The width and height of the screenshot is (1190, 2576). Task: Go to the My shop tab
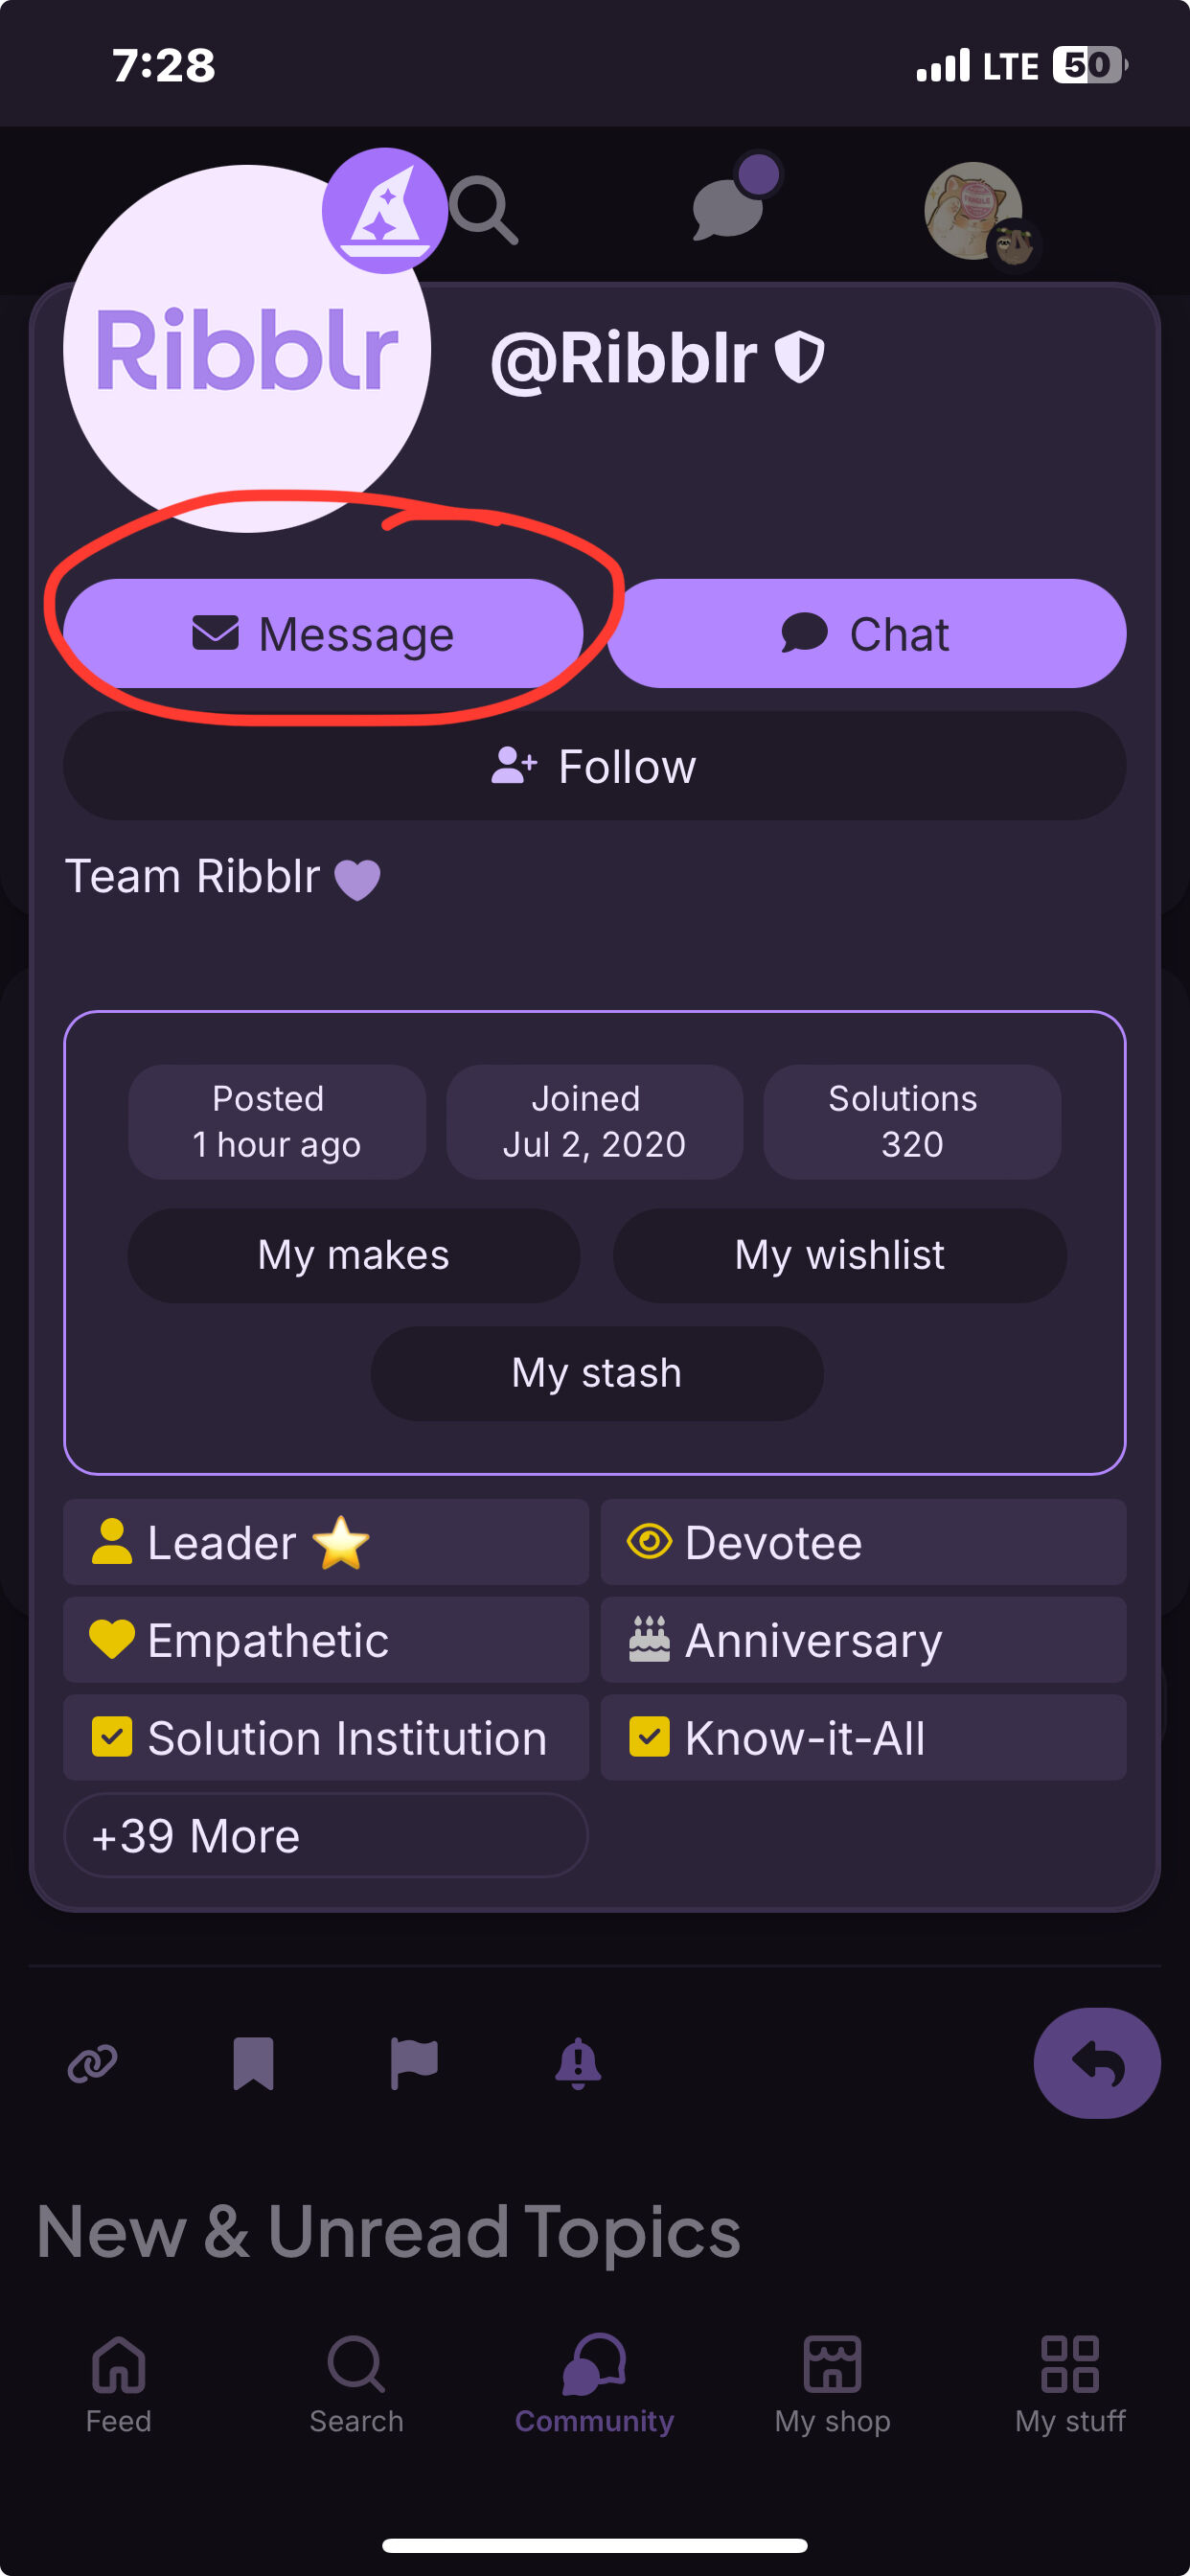832,2385
